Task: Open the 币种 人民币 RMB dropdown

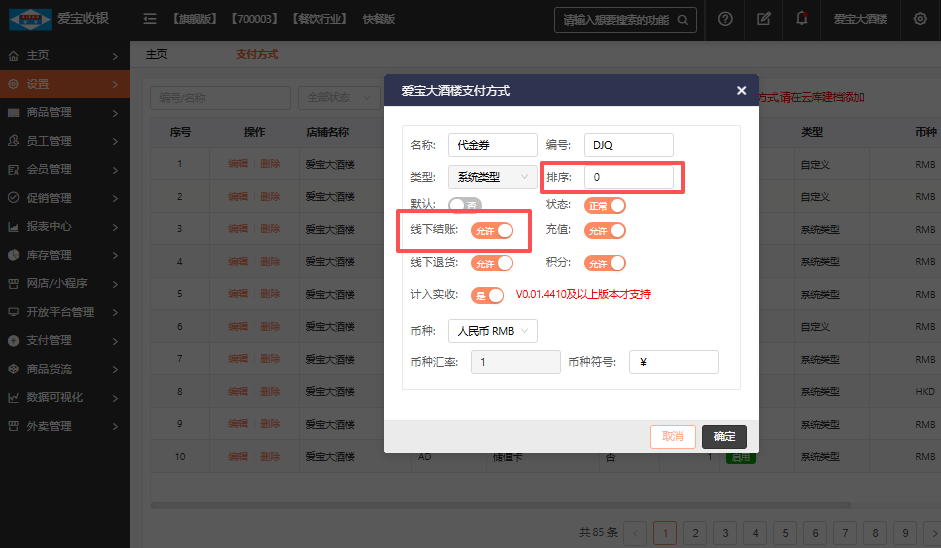Action: click(493, 330)
